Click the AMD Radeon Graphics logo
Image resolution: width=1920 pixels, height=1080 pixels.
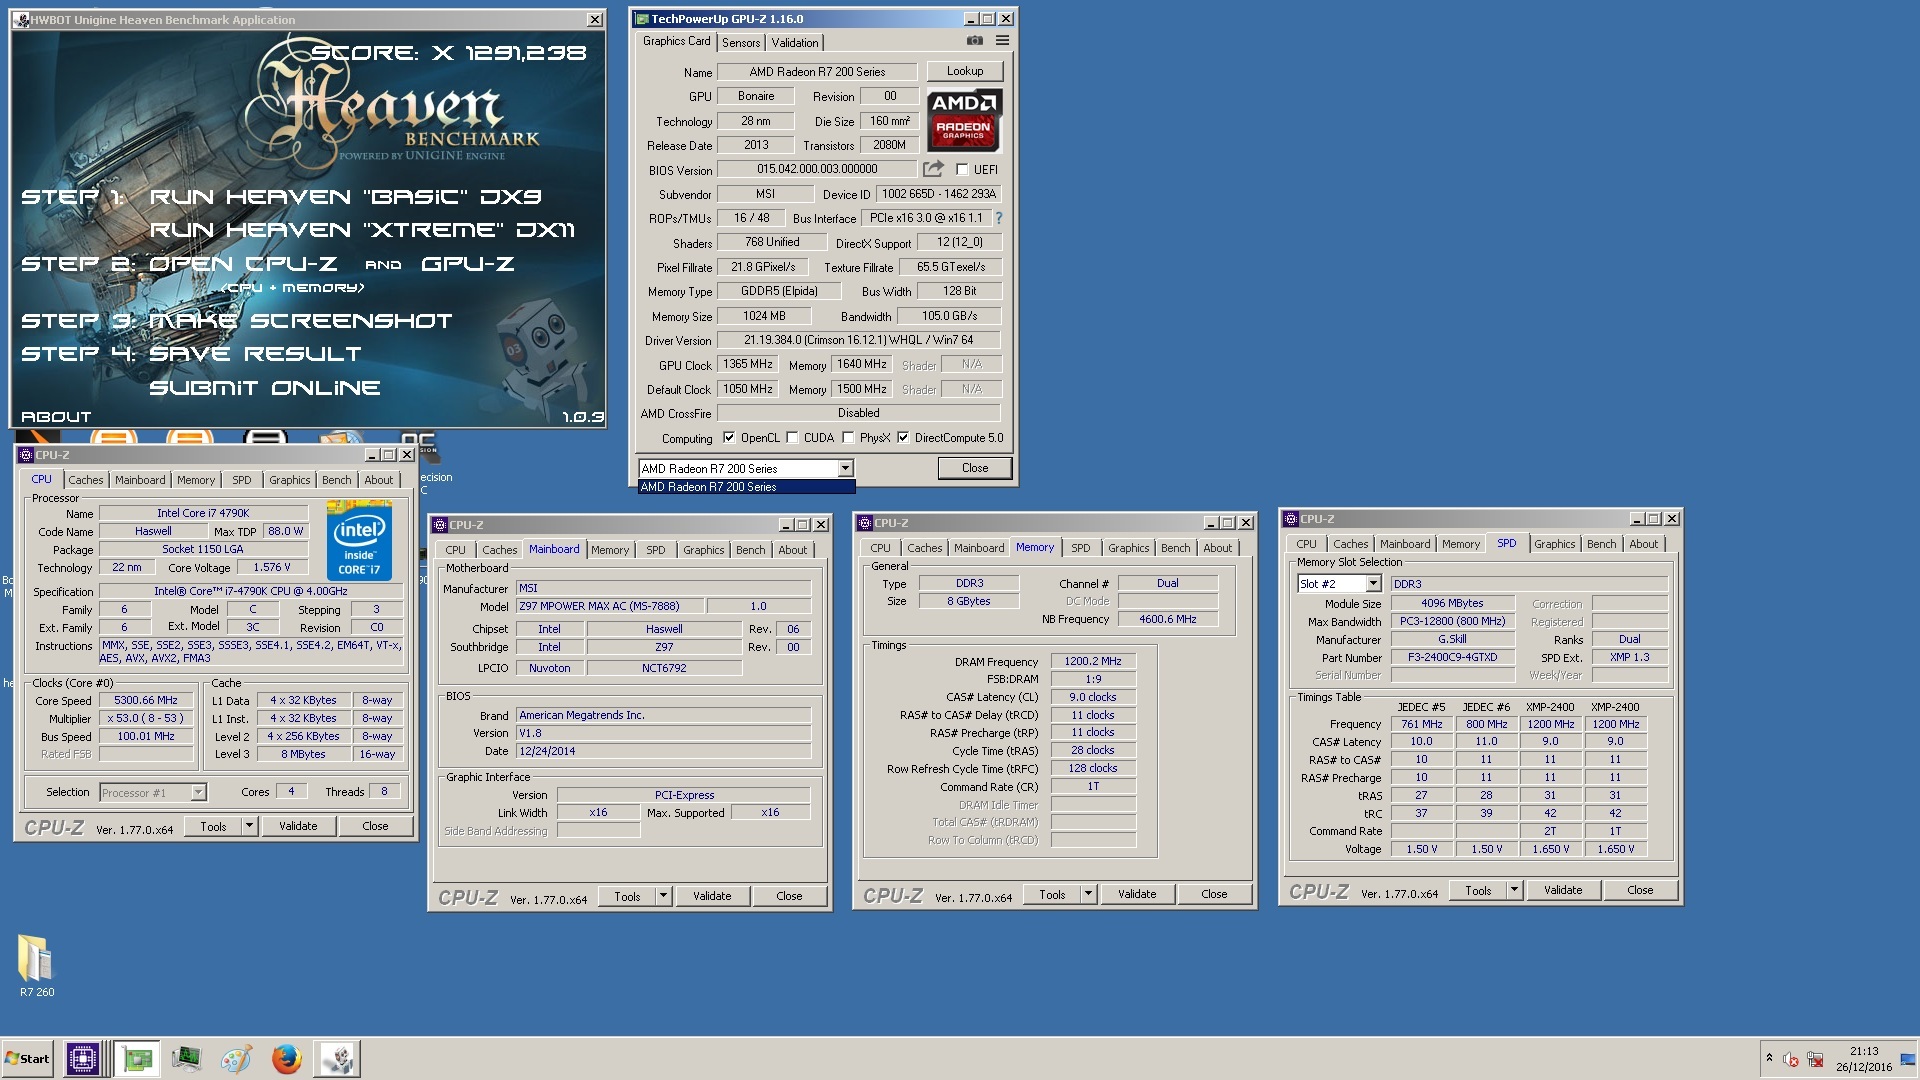point(964,120)
